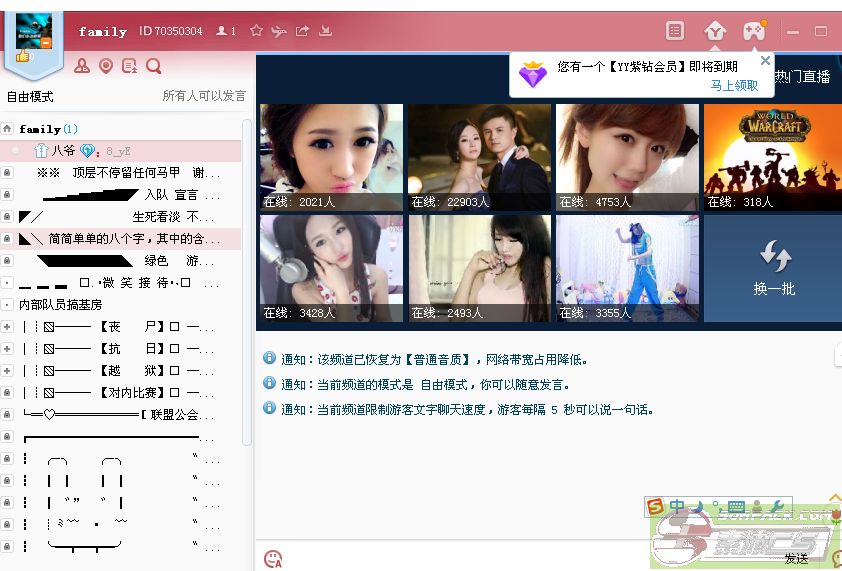Click the airplane icon beside the star
This screenshot has width=842, height=571.
pos(279,31)
